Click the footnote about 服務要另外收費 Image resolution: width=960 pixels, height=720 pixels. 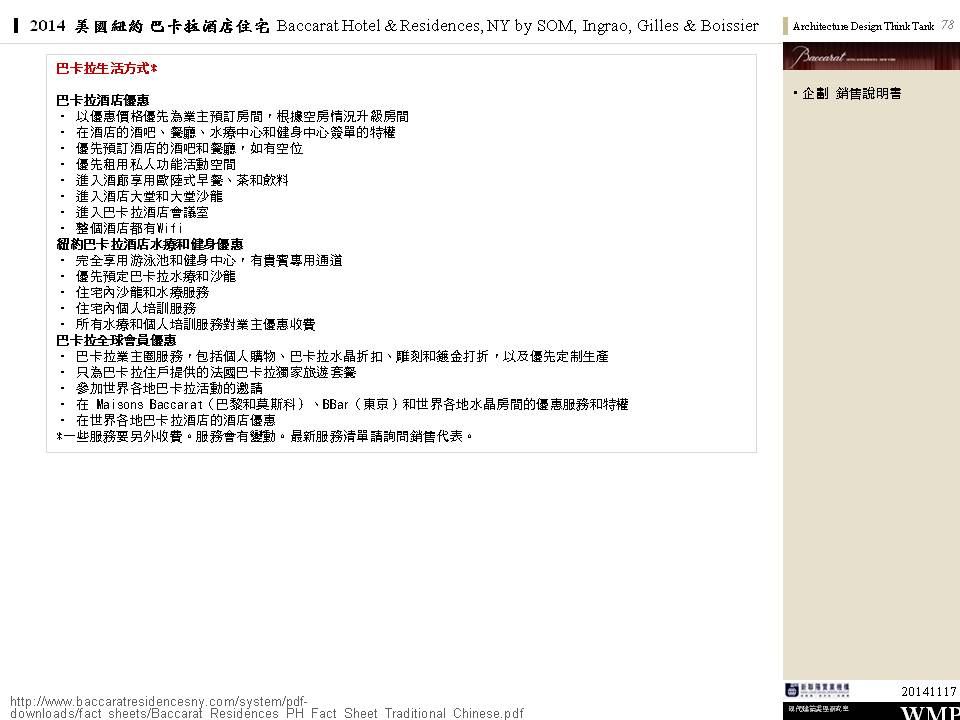click(264, 436)
